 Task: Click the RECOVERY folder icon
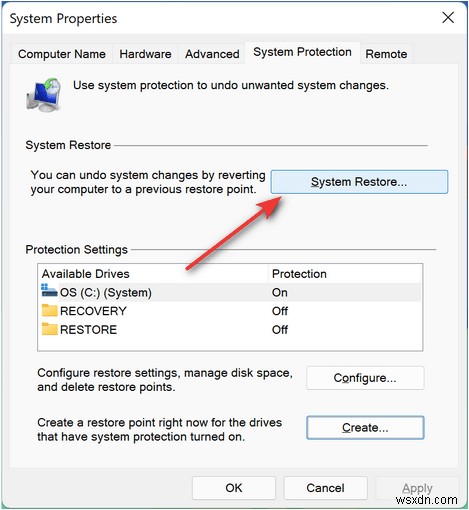tap(50, 310)
